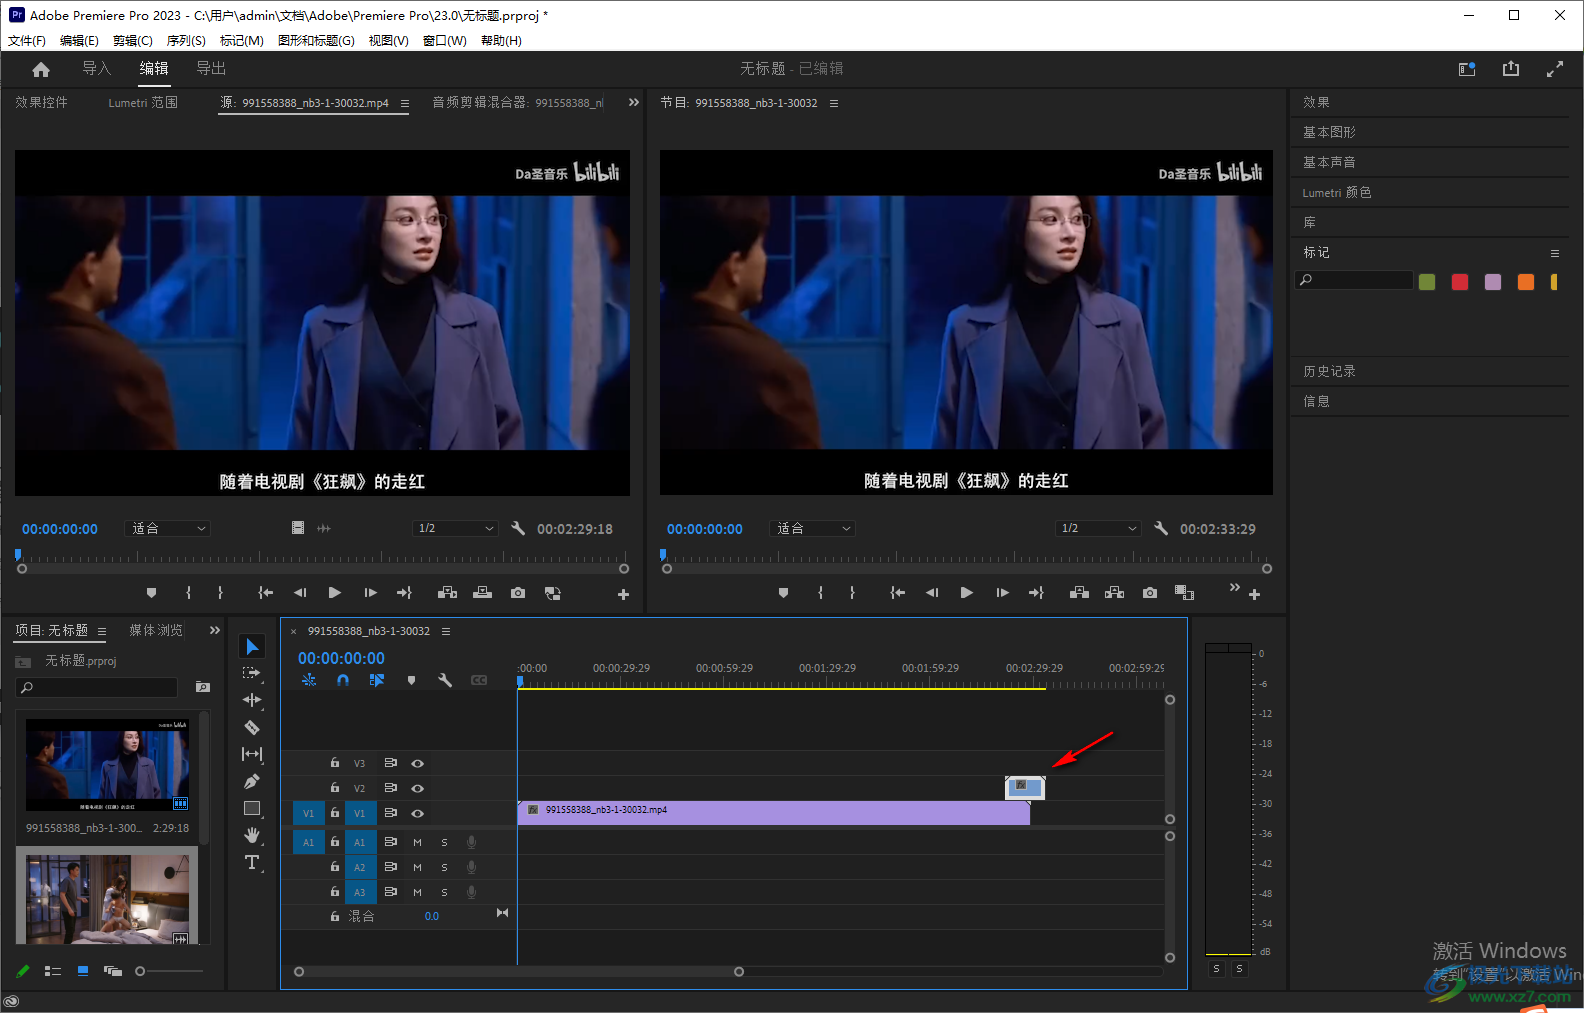
Task: Expand Project panel overflow tabs chevron
Action: (214, 630)
